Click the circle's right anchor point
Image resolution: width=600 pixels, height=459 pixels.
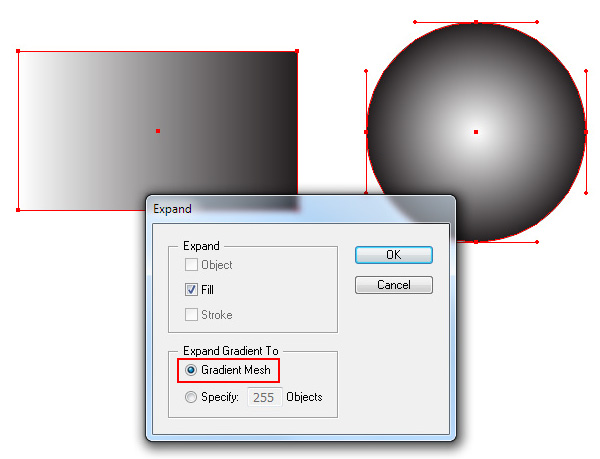[x=586, y=132]
